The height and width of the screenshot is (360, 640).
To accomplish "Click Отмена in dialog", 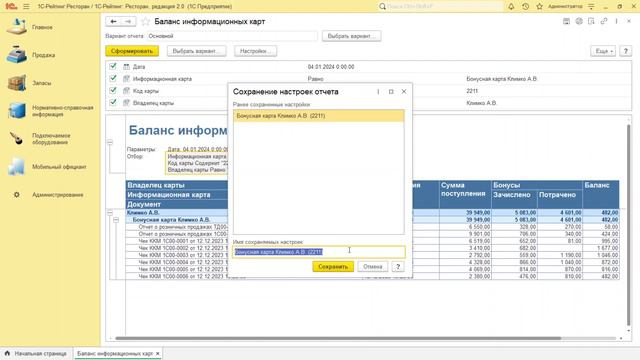I will point(373,267).
